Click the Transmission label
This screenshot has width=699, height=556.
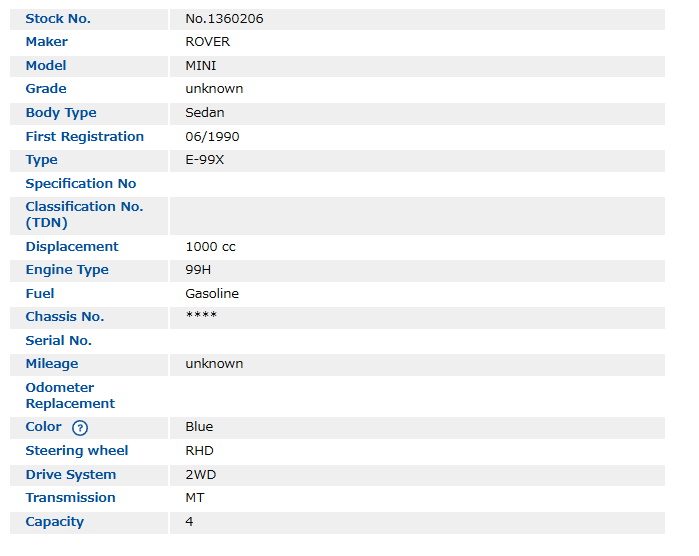(x=70, y=498)
